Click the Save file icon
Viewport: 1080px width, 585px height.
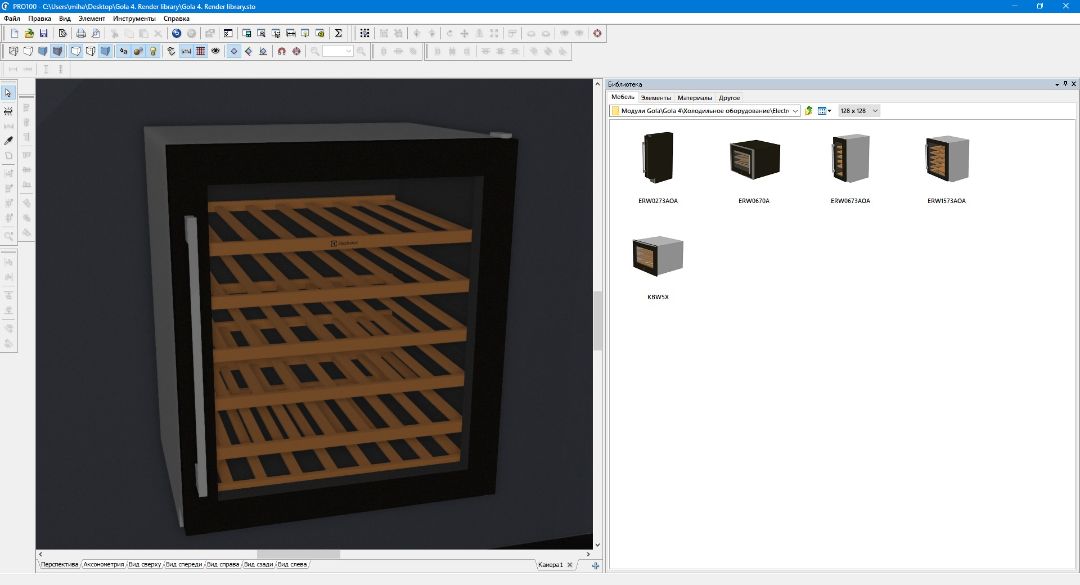[x=44, y=33]
